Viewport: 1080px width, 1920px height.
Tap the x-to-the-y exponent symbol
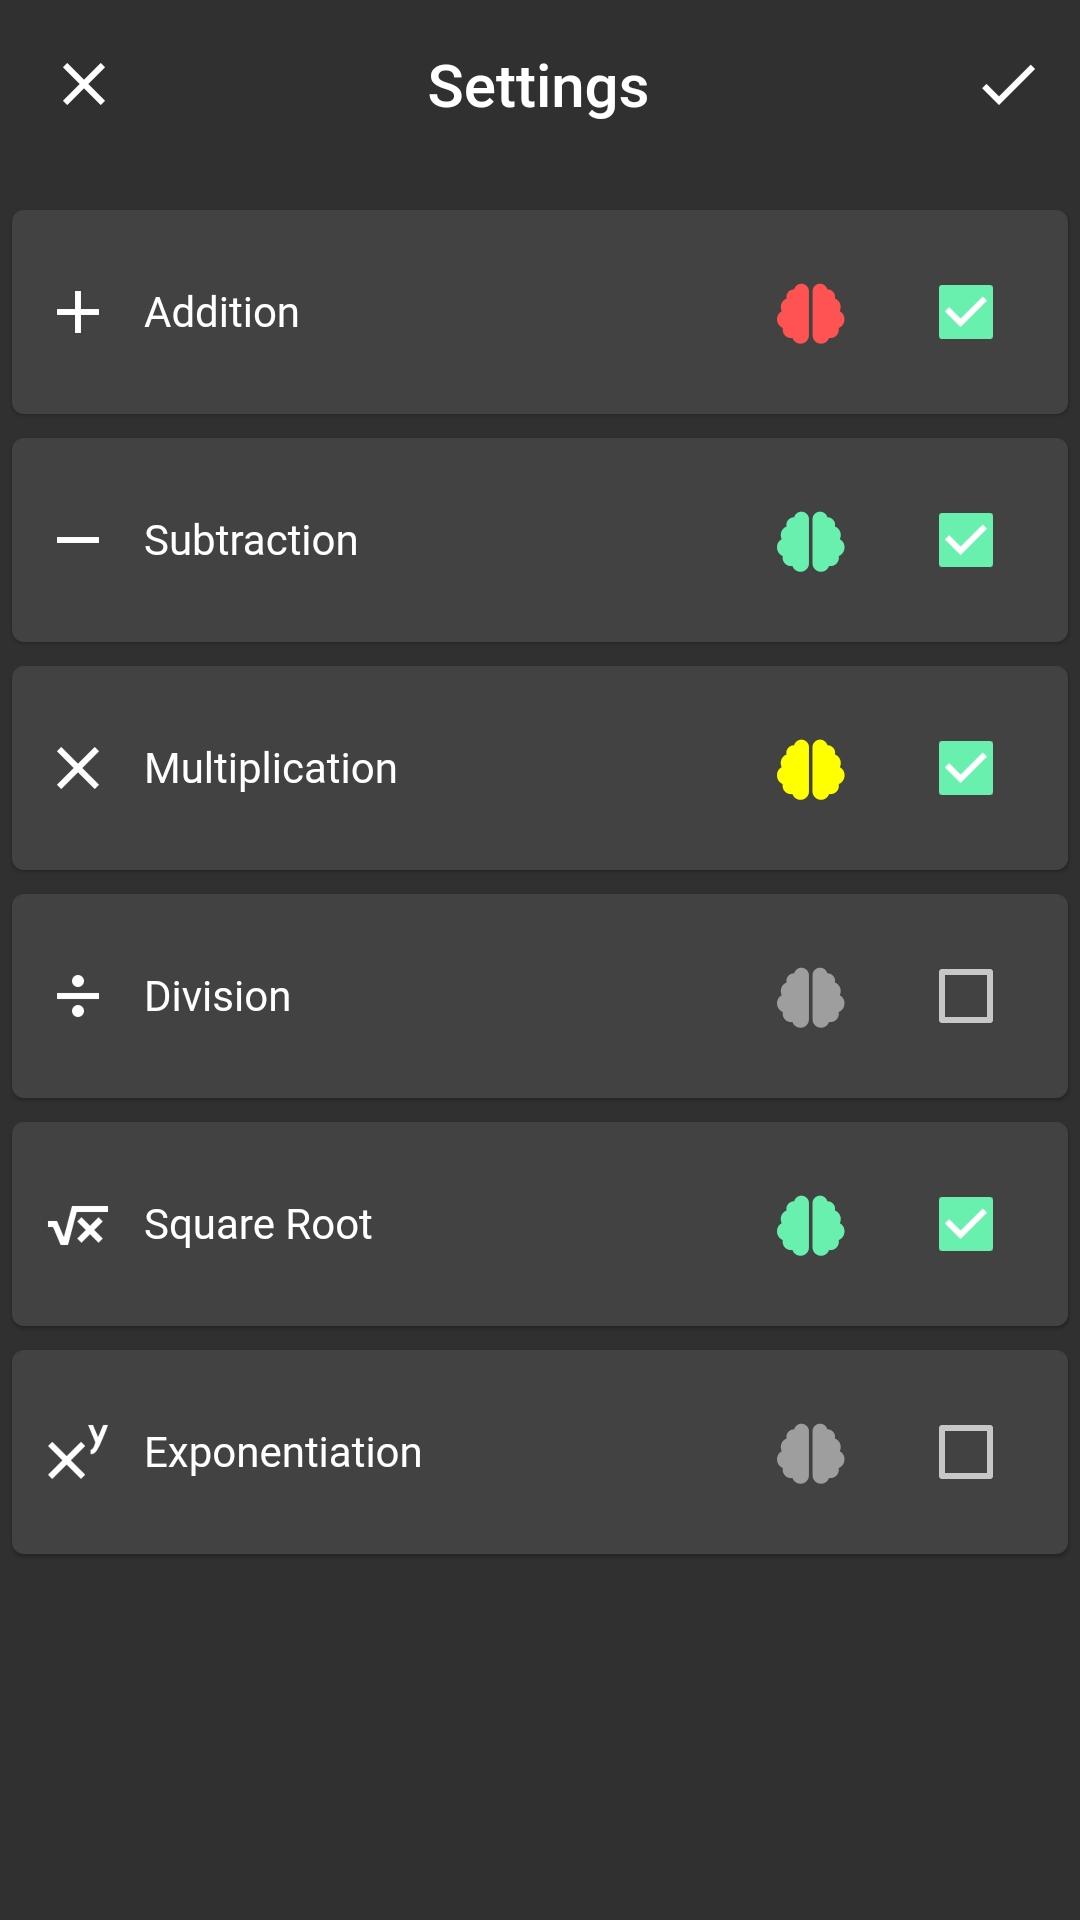click(x=78, y=1451)
